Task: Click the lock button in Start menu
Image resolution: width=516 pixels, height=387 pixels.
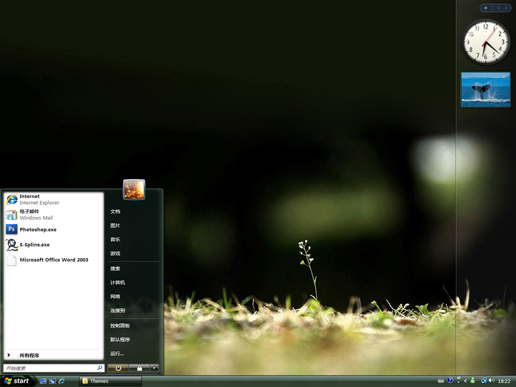Action: (139, 368)
